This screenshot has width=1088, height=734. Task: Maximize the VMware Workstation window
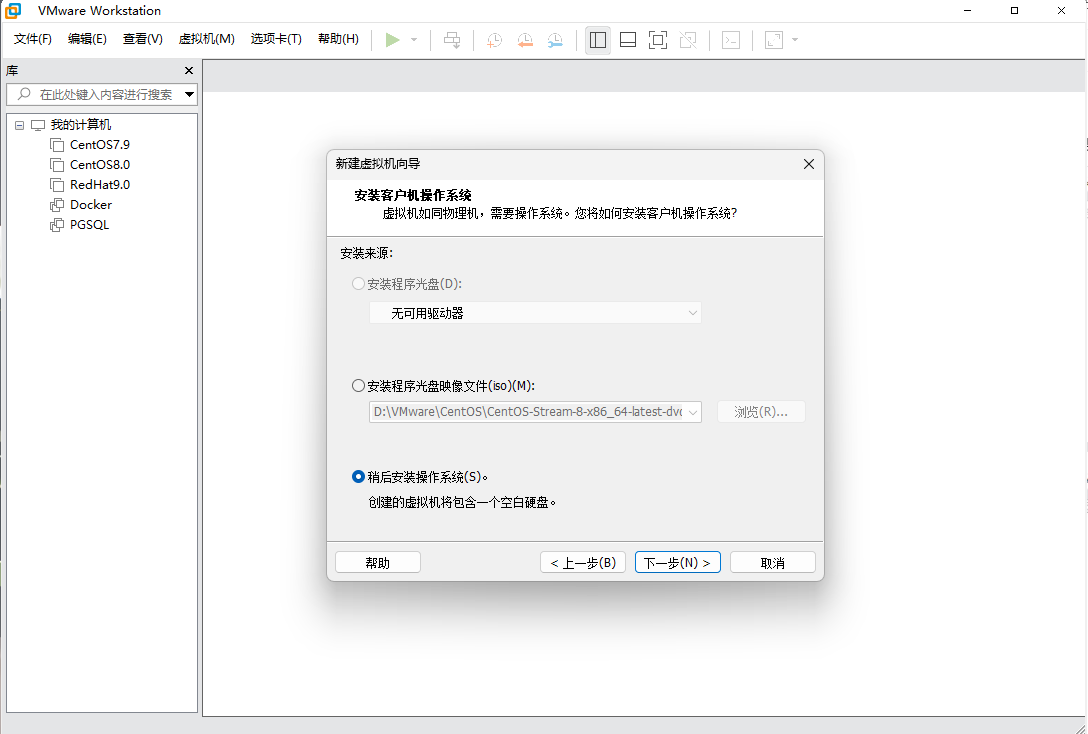click(x=1014, y=10)
